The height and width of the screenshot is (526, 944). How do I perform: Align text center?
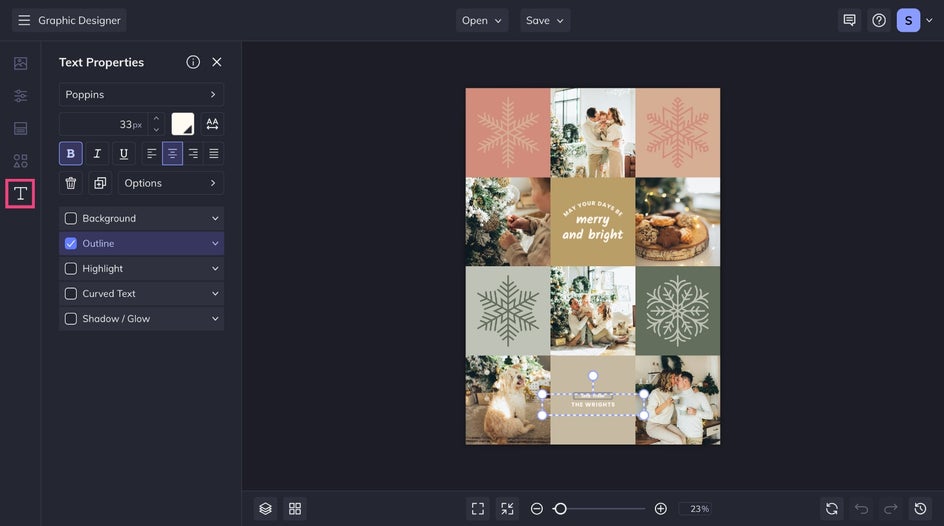pyautogui.click(x=172, y=153)
